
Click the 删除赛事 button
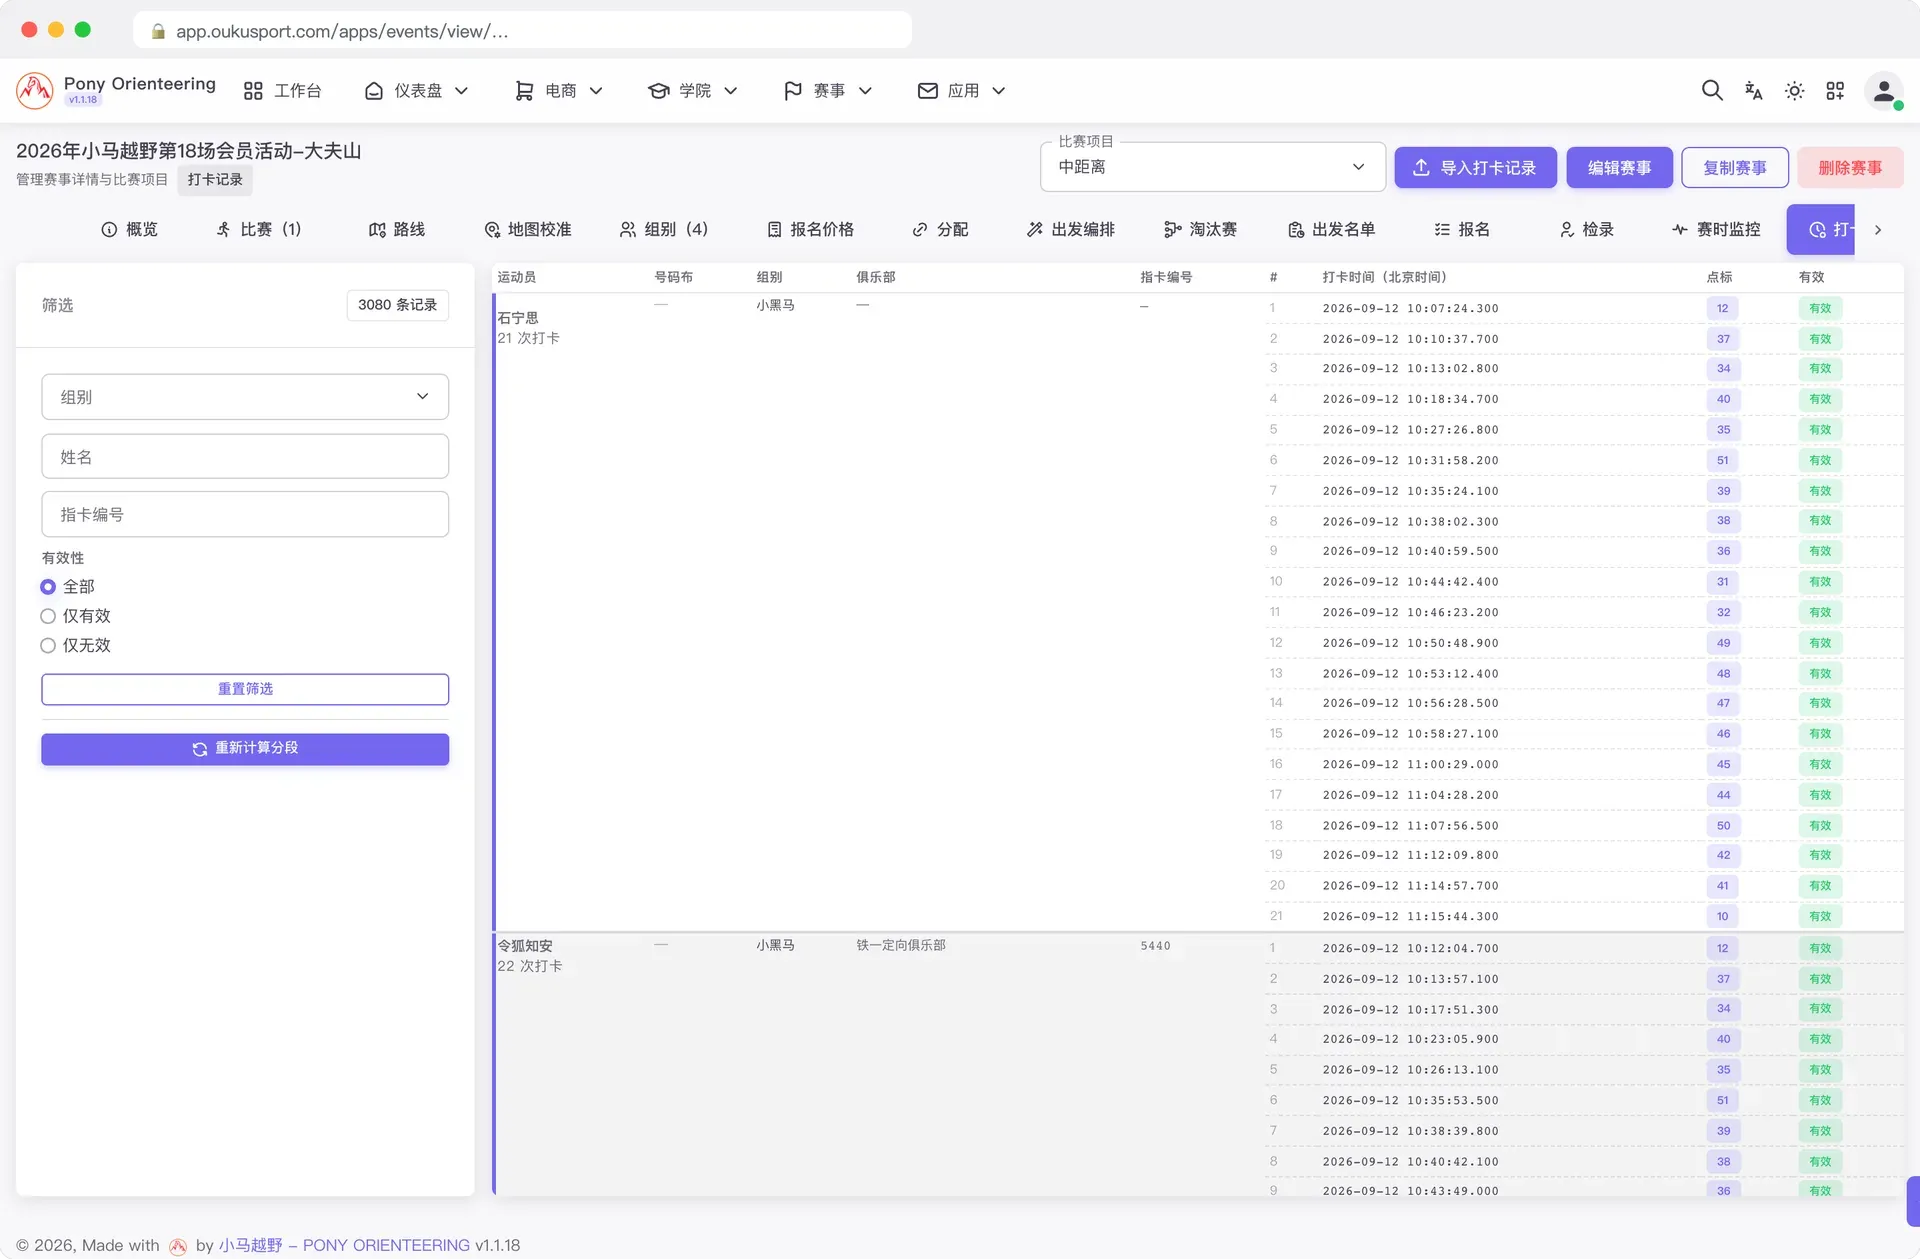pyautogui.click(x=1850, y=168)
